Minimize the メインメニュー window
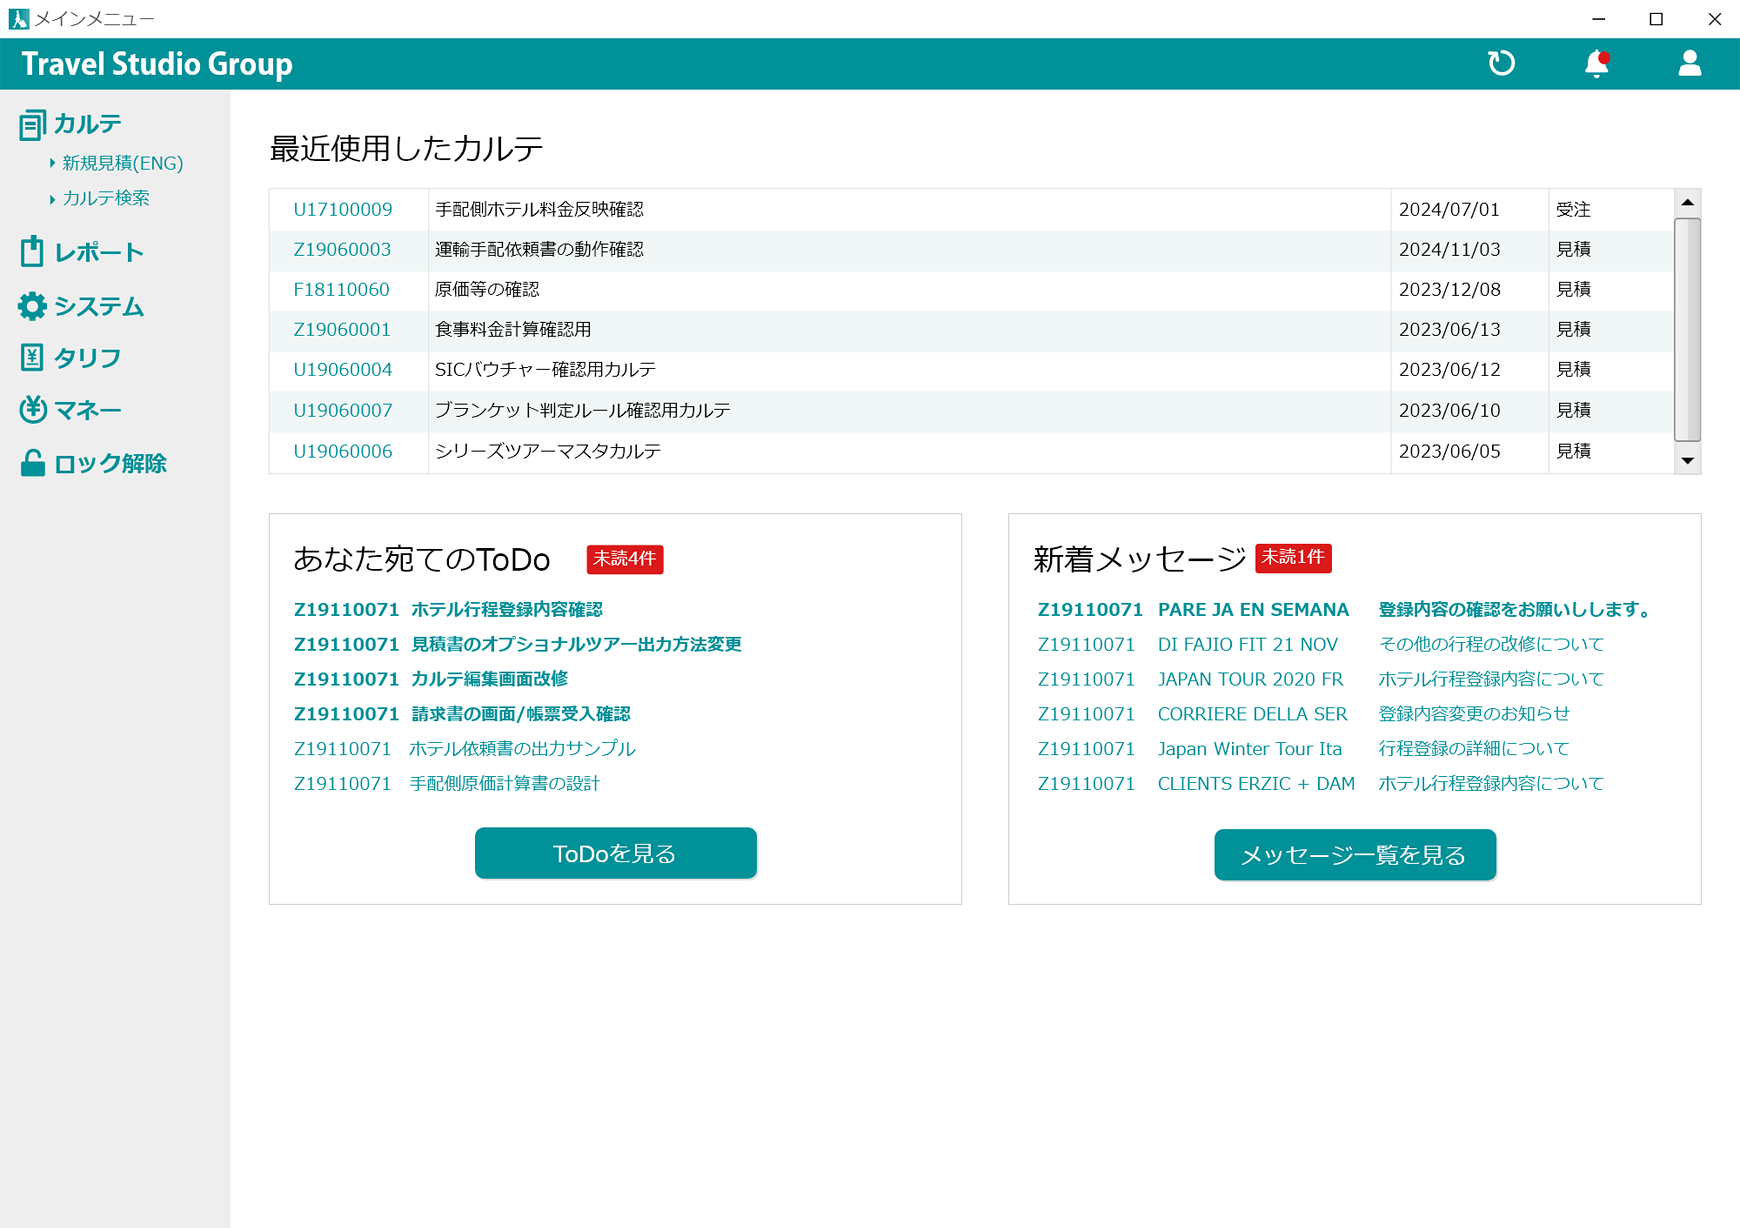 pos(1598,19)
